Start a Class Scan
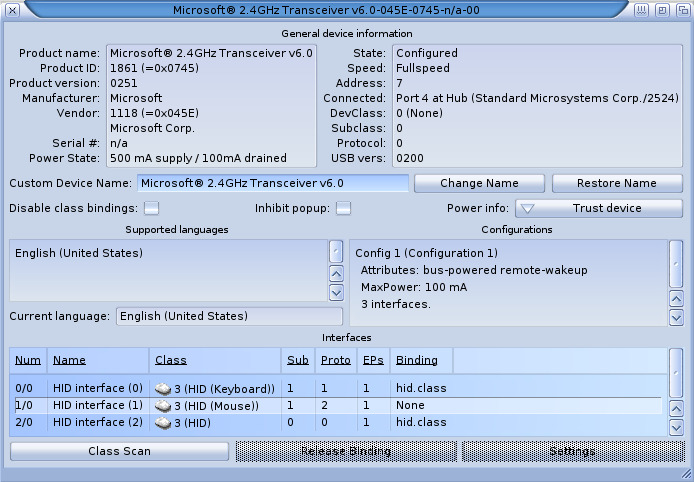694x482 pixels. [120, 451]
